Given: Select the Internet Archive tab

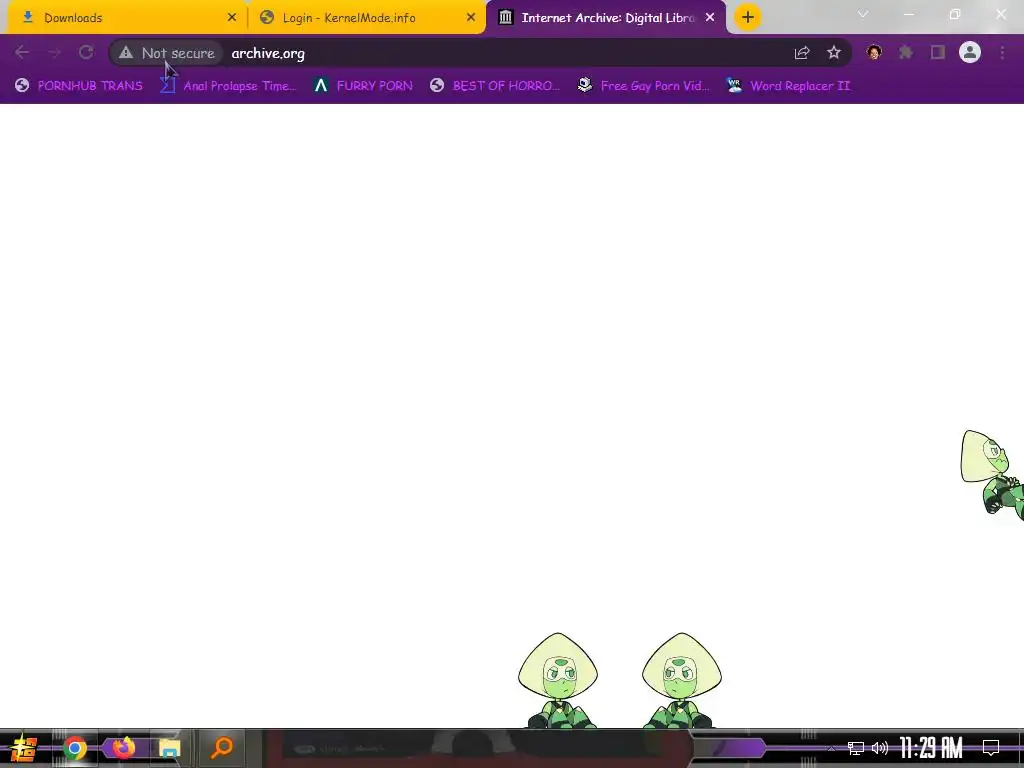Looking at the screenshot, I should tap(606, 18).
